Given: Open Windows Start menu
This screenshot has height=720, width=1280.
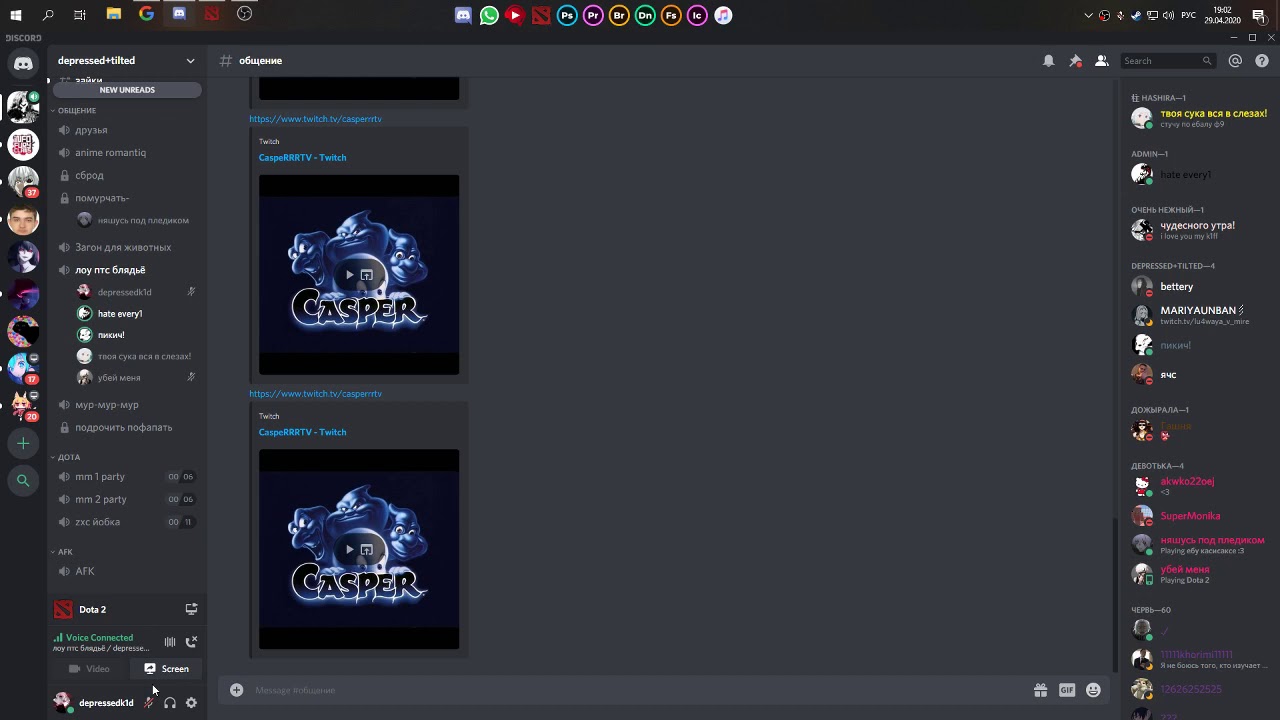Looking at the screenshot, I should pyautogui.click(x=15, y=15).
